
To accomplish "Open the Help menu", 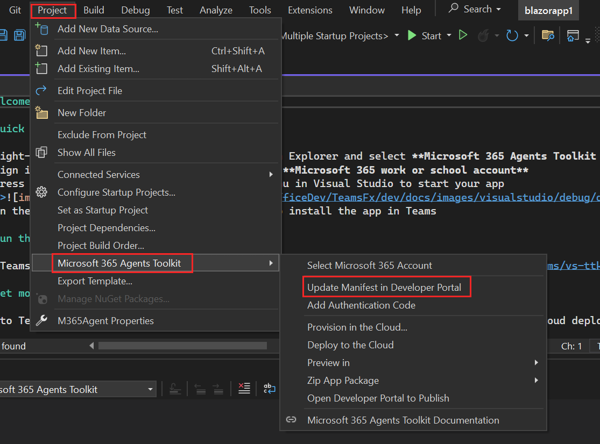I will (411, 10).
